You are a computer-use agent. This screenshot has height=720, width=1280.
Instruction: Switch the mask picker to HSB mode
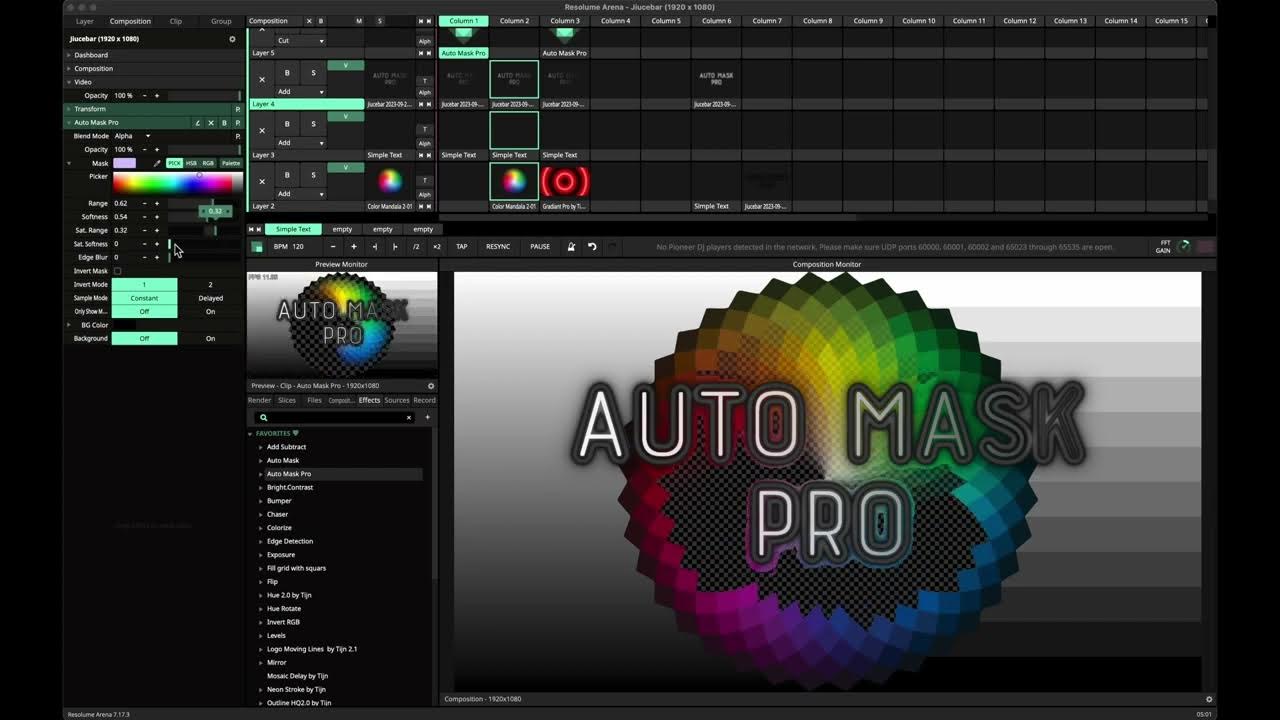coord(191,163)
